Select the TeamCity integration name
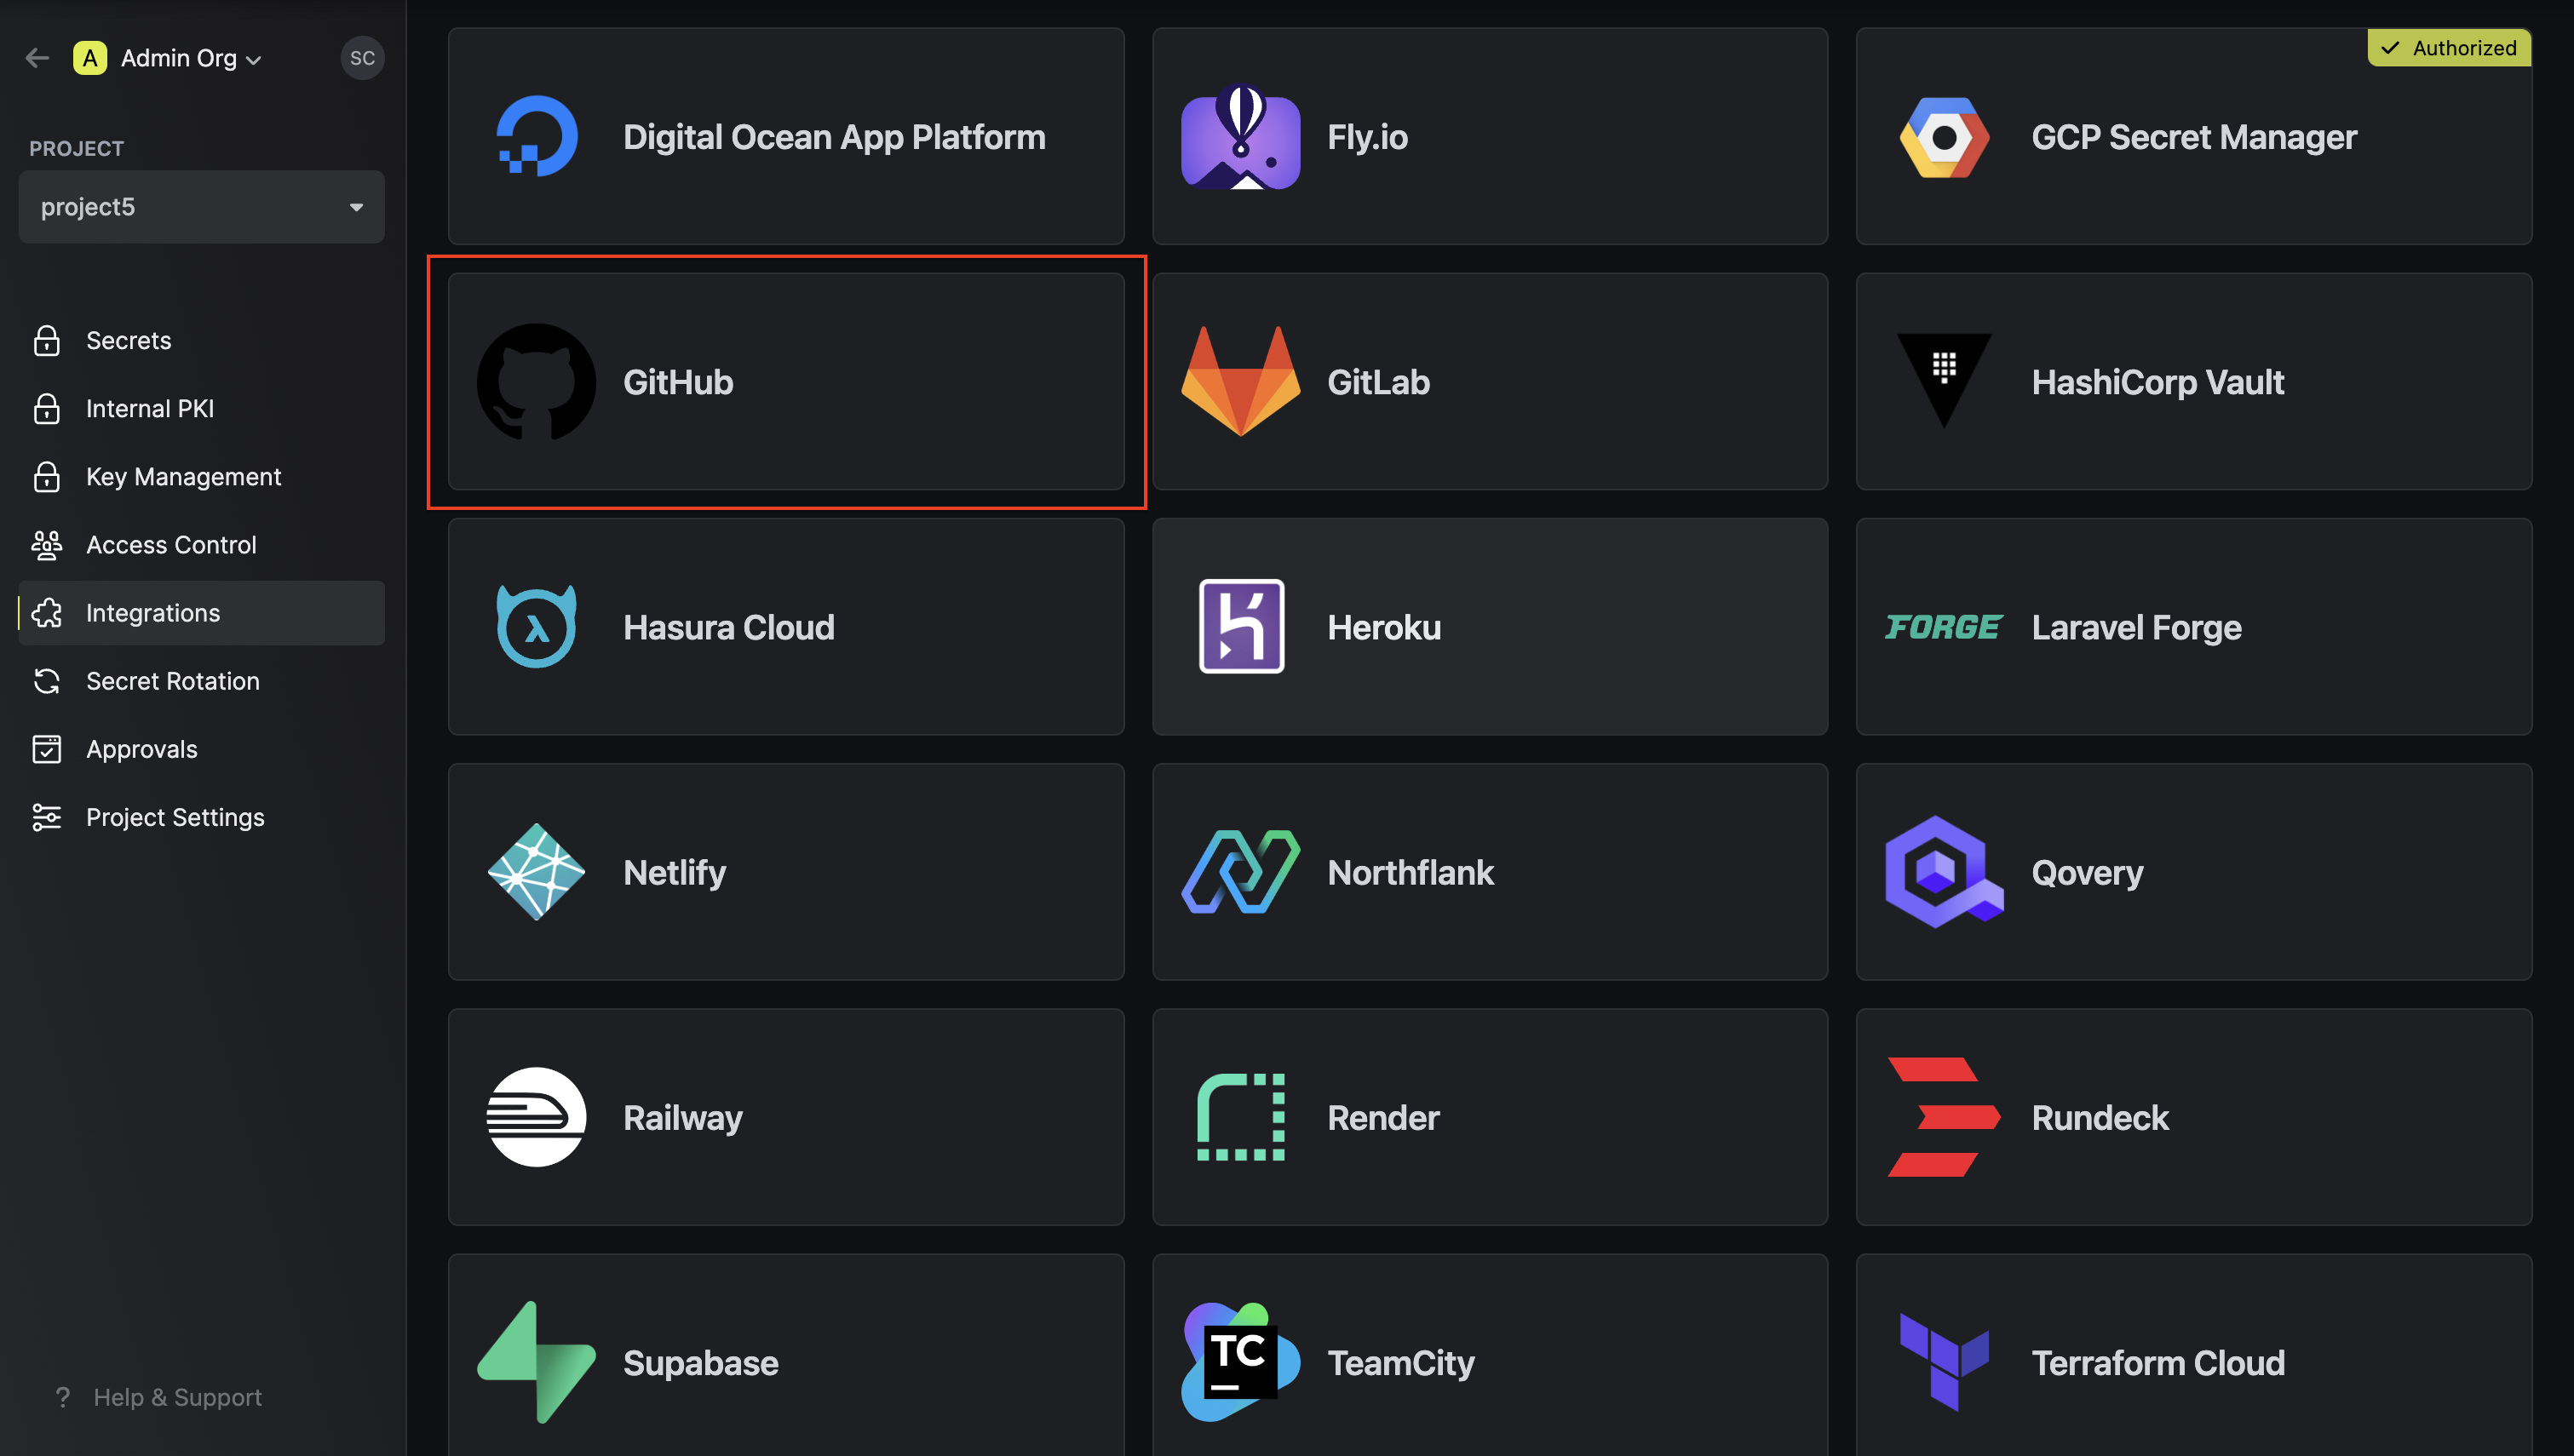Image resolution: width=2574 pixels, height=1456 pixels. [1400, 1363]
